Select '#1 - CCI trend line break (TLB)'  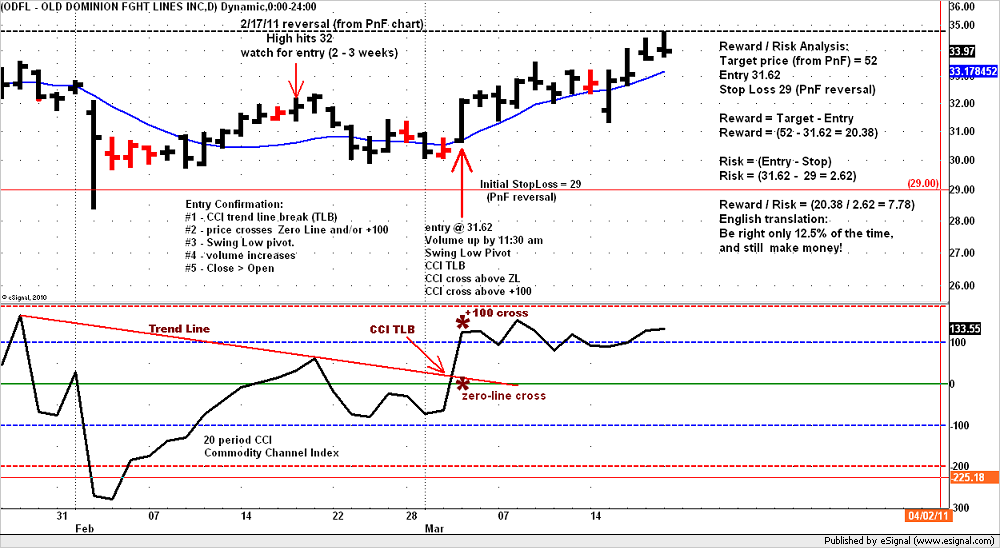tap(261, 217)
